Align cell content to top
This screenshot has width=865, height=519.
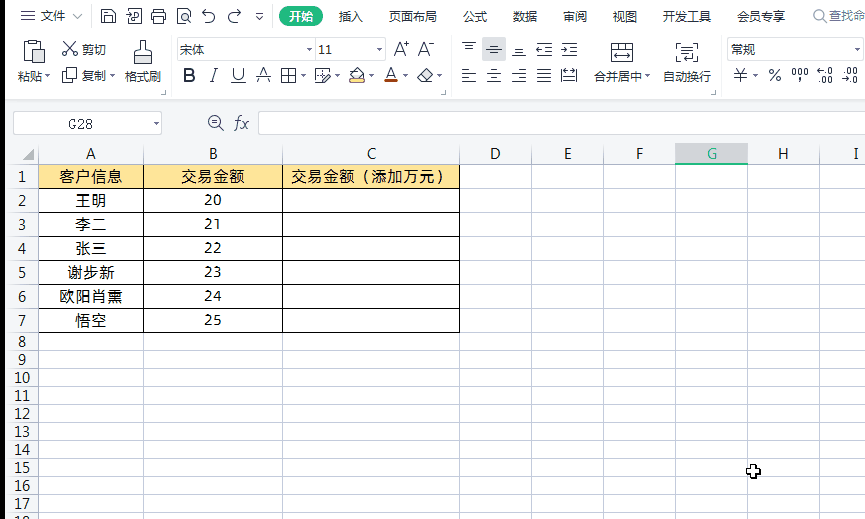tap(469, 49)
